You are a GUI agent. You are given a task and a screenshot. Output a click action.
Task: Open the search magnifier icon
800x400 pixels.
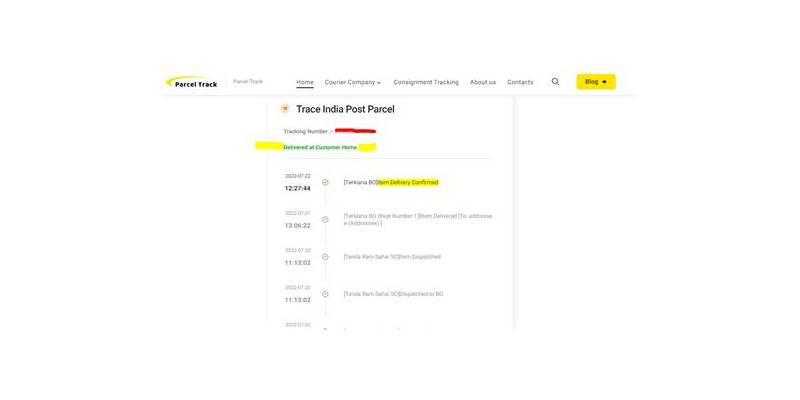[x=555, y=82]
